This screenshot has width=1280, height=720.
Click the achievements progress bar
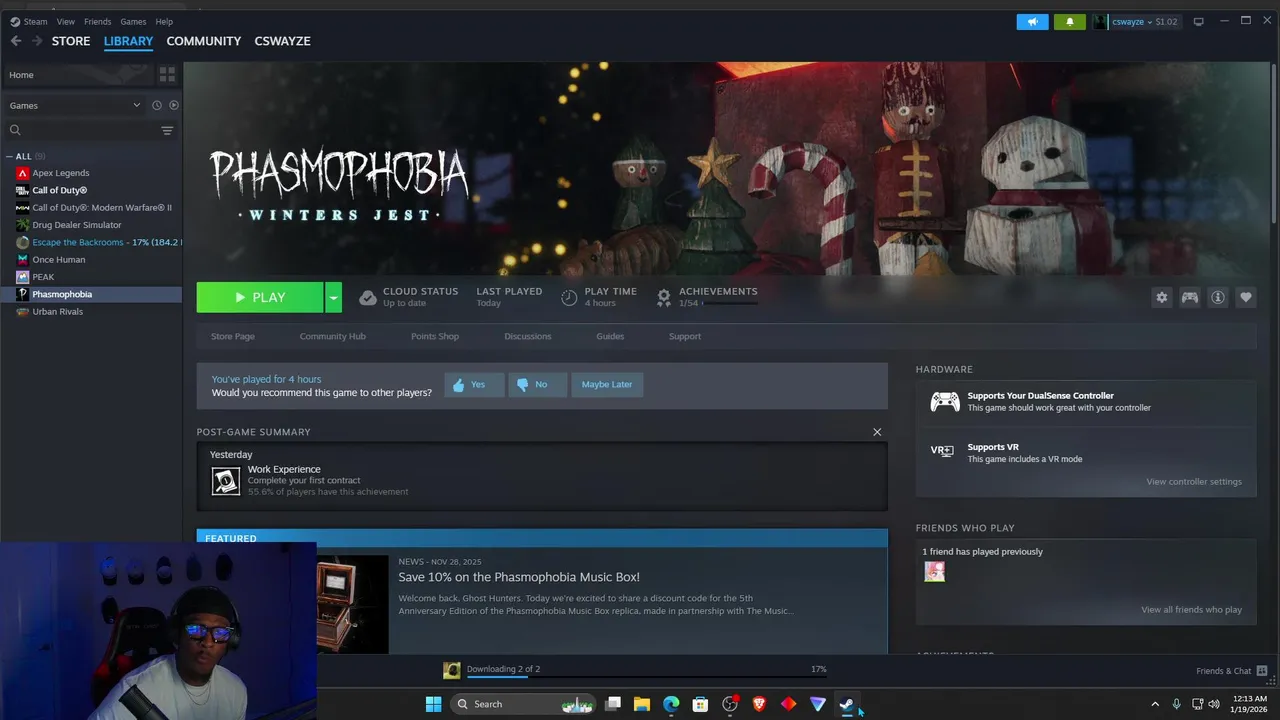[x=730, y=302]
